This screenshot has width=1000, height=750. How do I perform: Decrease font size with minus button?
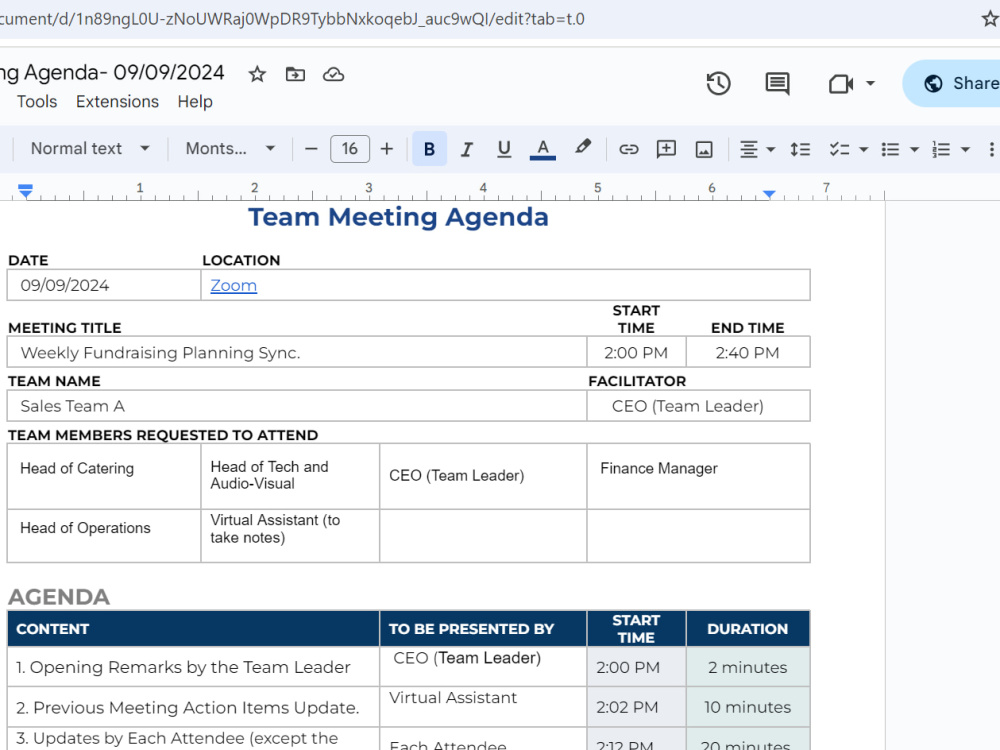[x=311, y=149]
